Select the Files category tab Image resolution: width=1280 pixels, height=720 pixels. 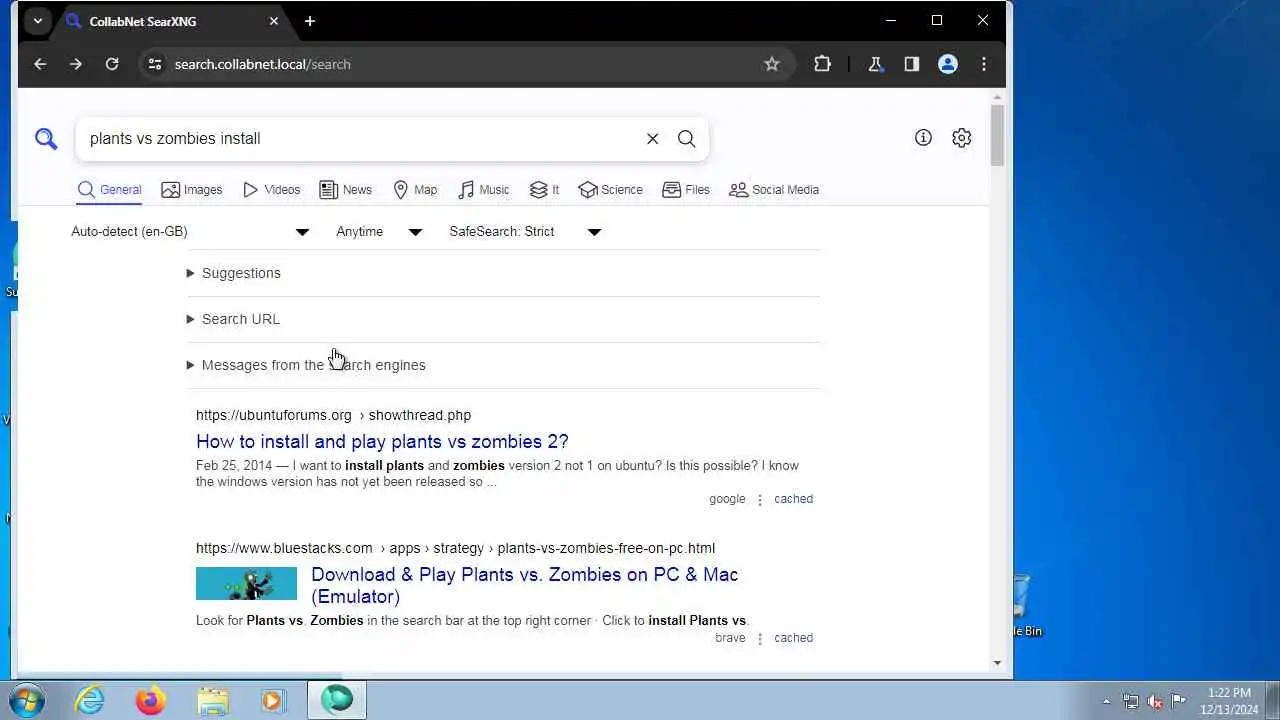coord(686,190)
